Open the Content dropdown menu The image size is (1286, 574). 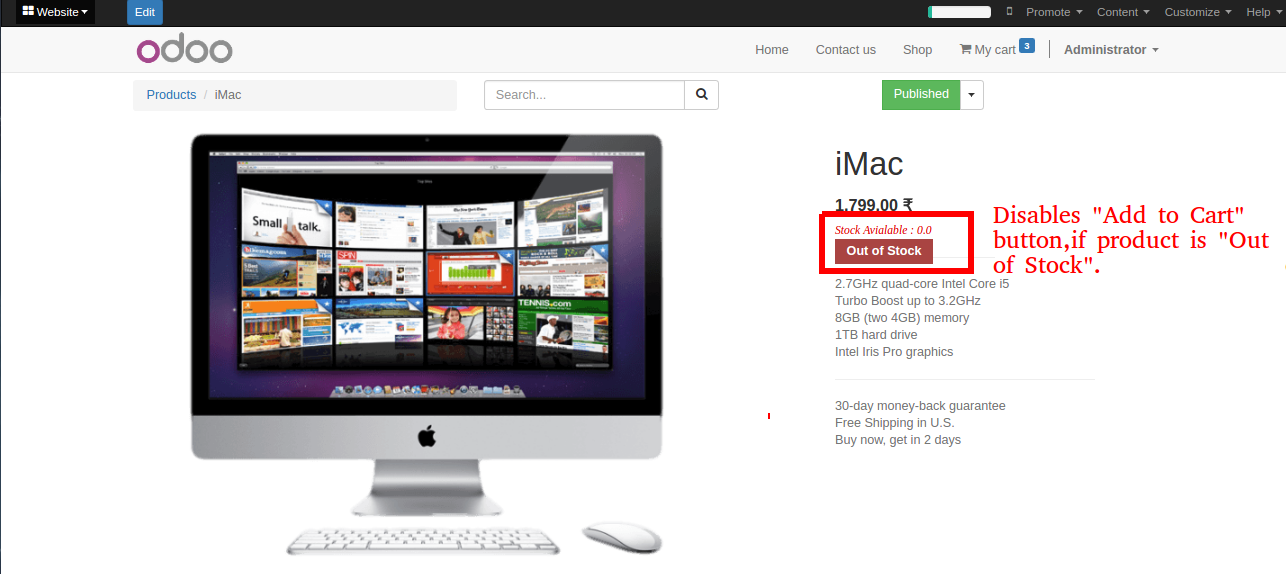pos(1123,12)
